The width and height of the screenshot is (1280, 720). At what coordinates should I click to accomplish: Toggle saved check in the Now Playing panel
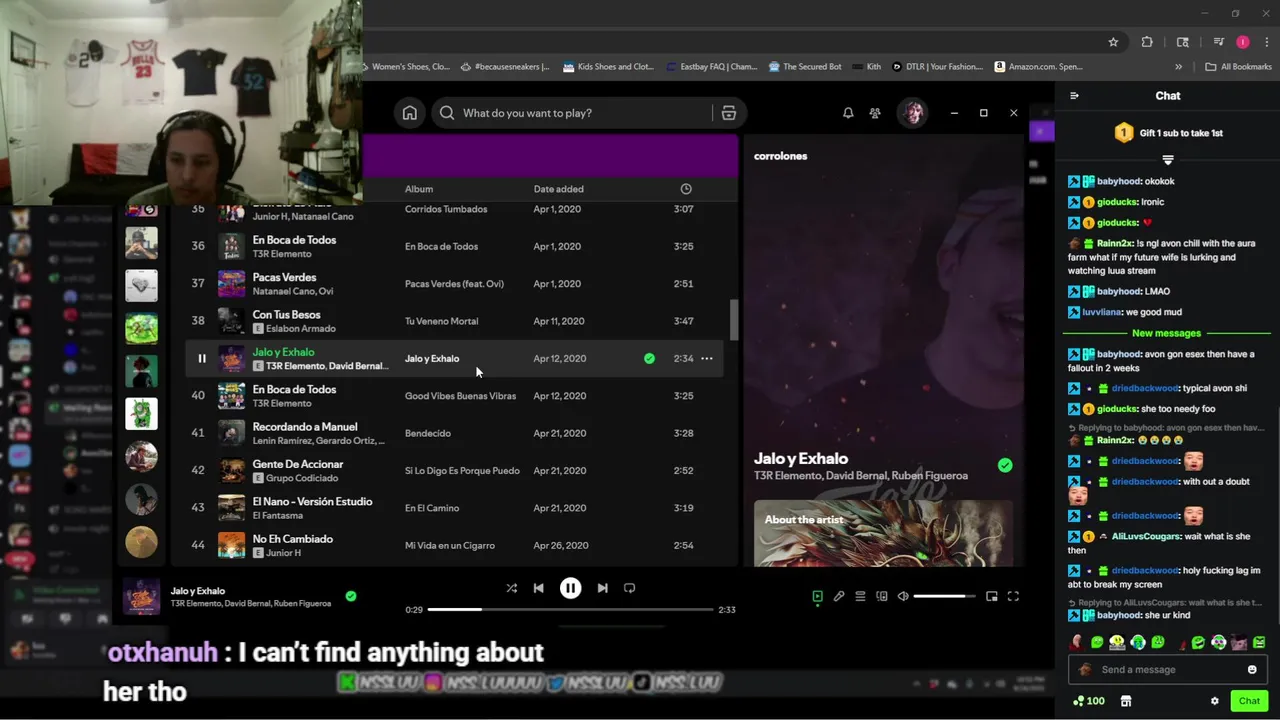point(1005,465)
